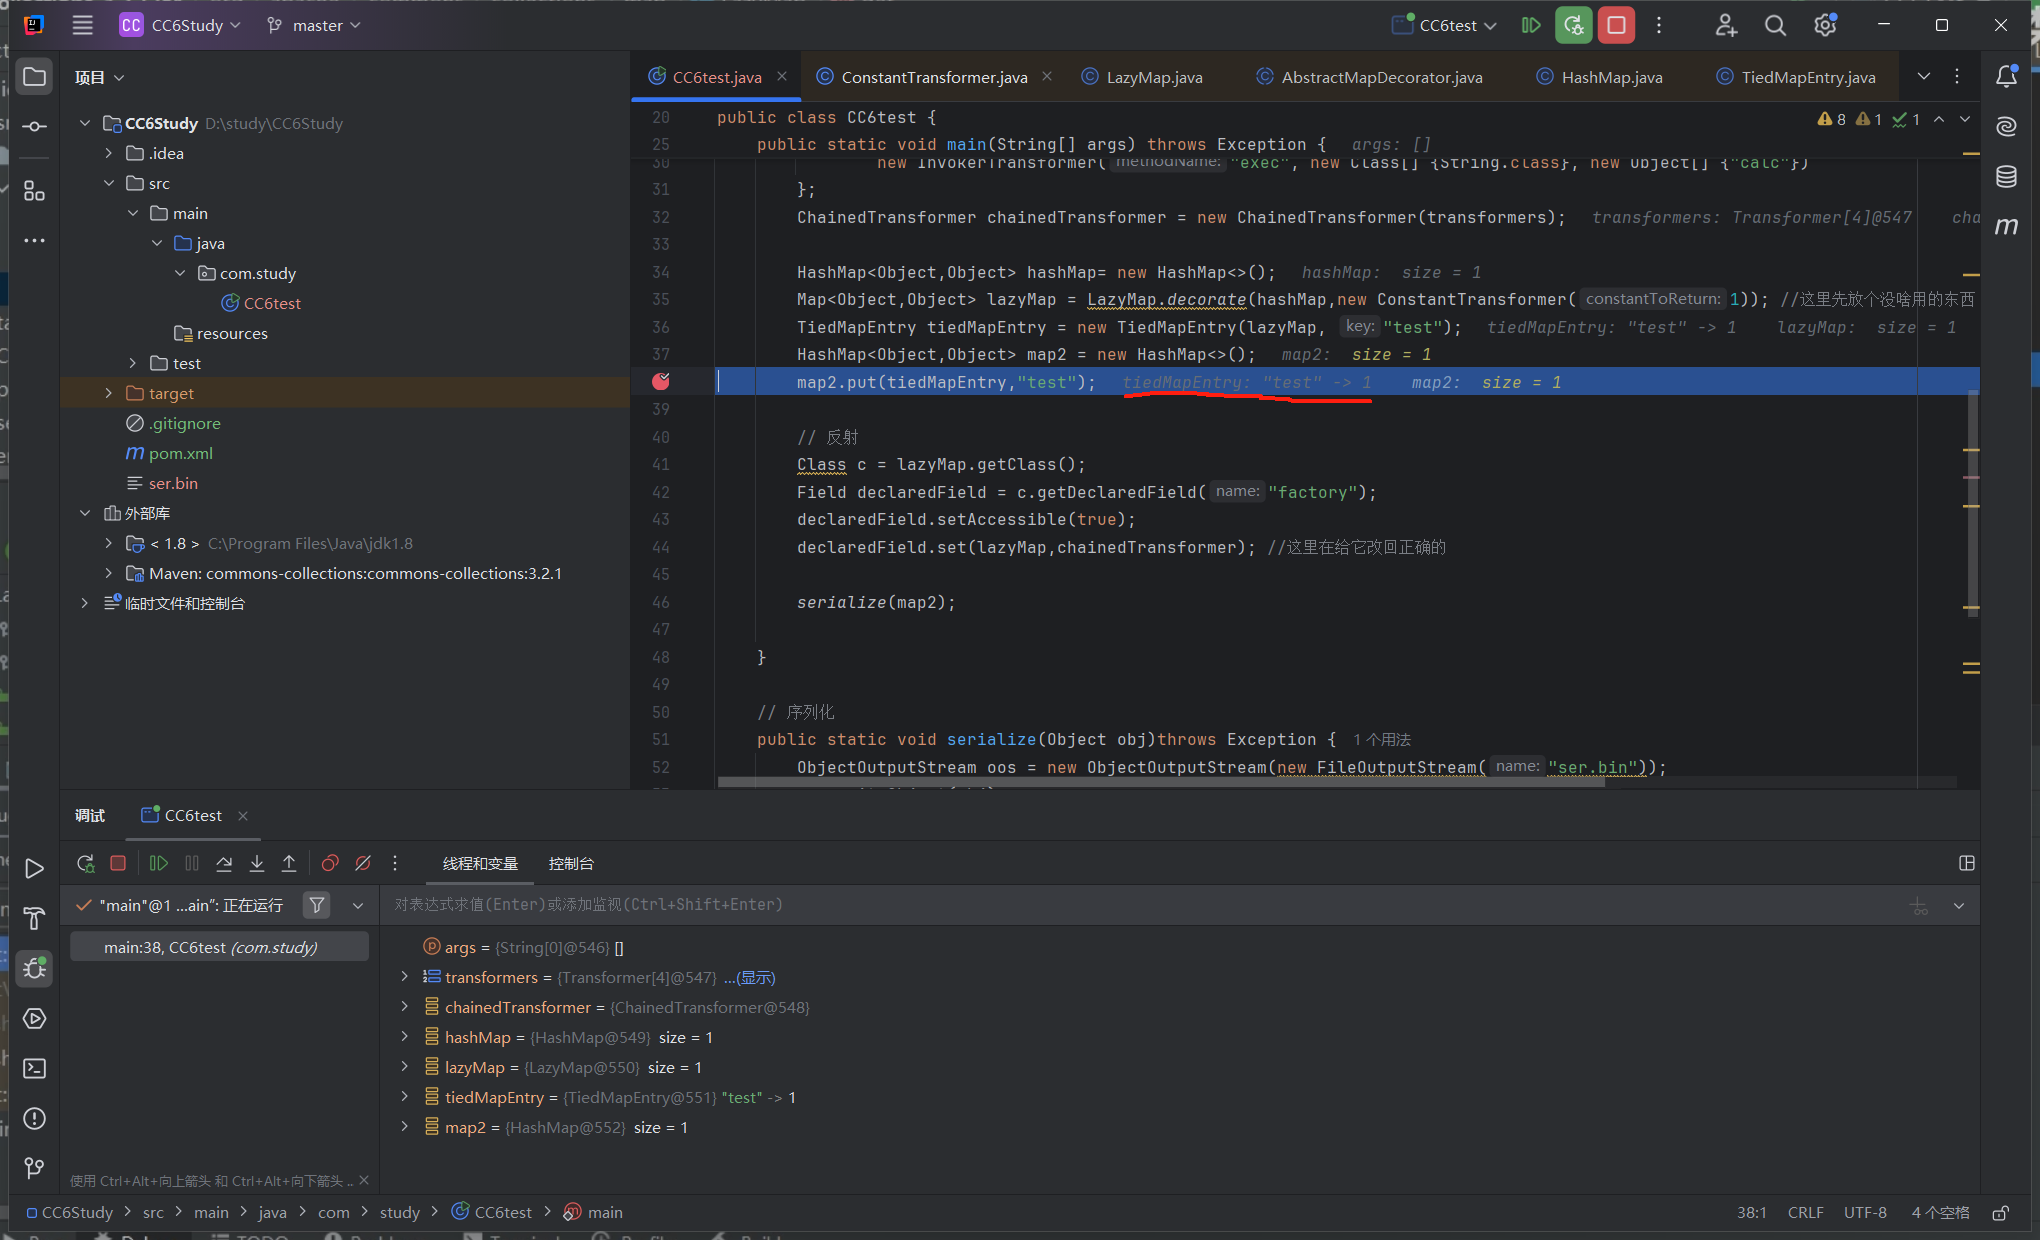Open the Git tool window
2040x1240 pixels.
[34, 1168]
